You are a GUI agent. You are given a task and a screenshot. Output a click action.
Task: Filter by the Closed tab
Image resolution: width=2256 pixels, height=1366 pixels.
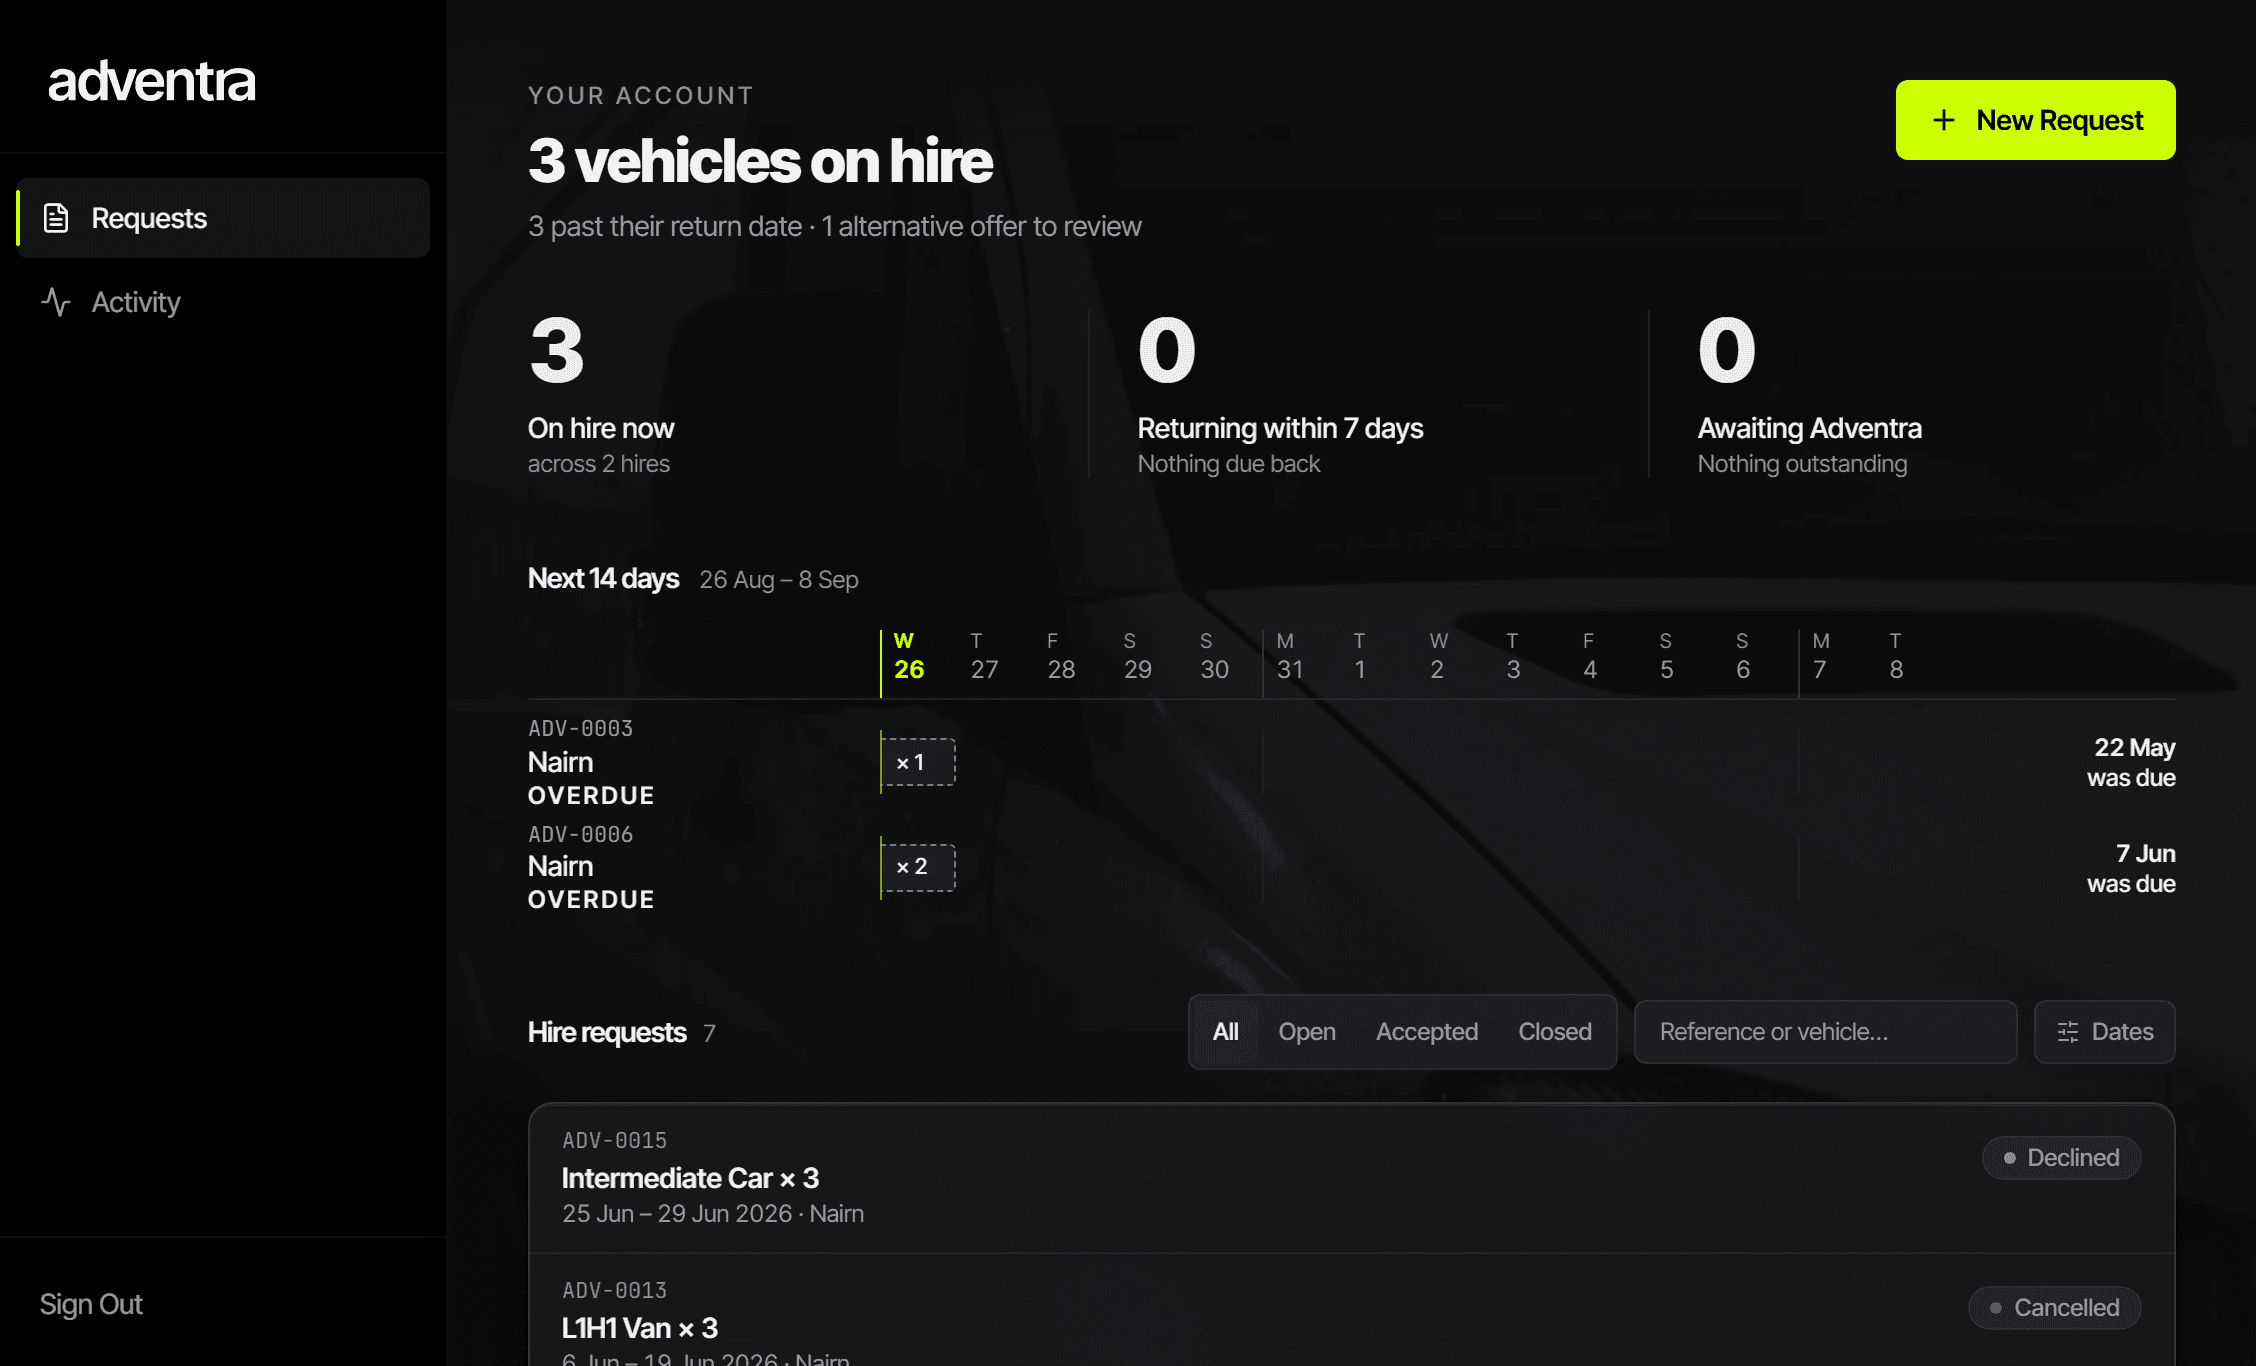(x=1554, y=1032)
